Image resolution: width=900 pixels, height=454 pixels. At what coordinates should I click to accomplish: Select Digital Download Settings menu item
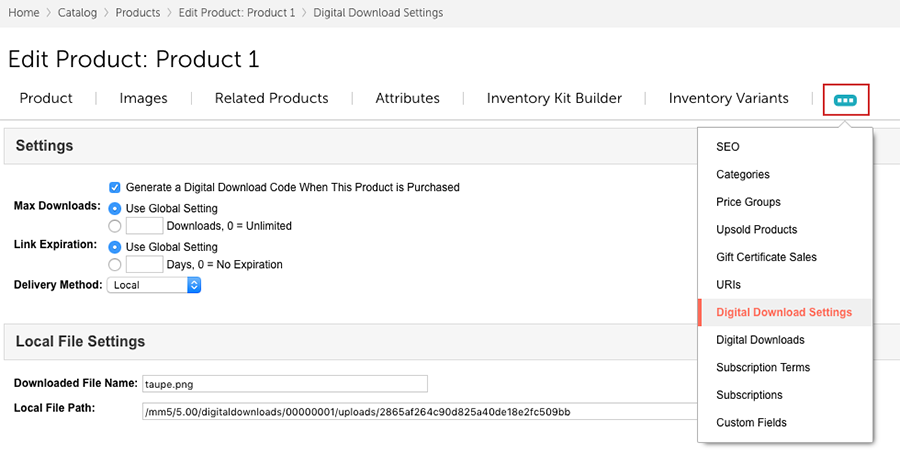coord(785,312)
